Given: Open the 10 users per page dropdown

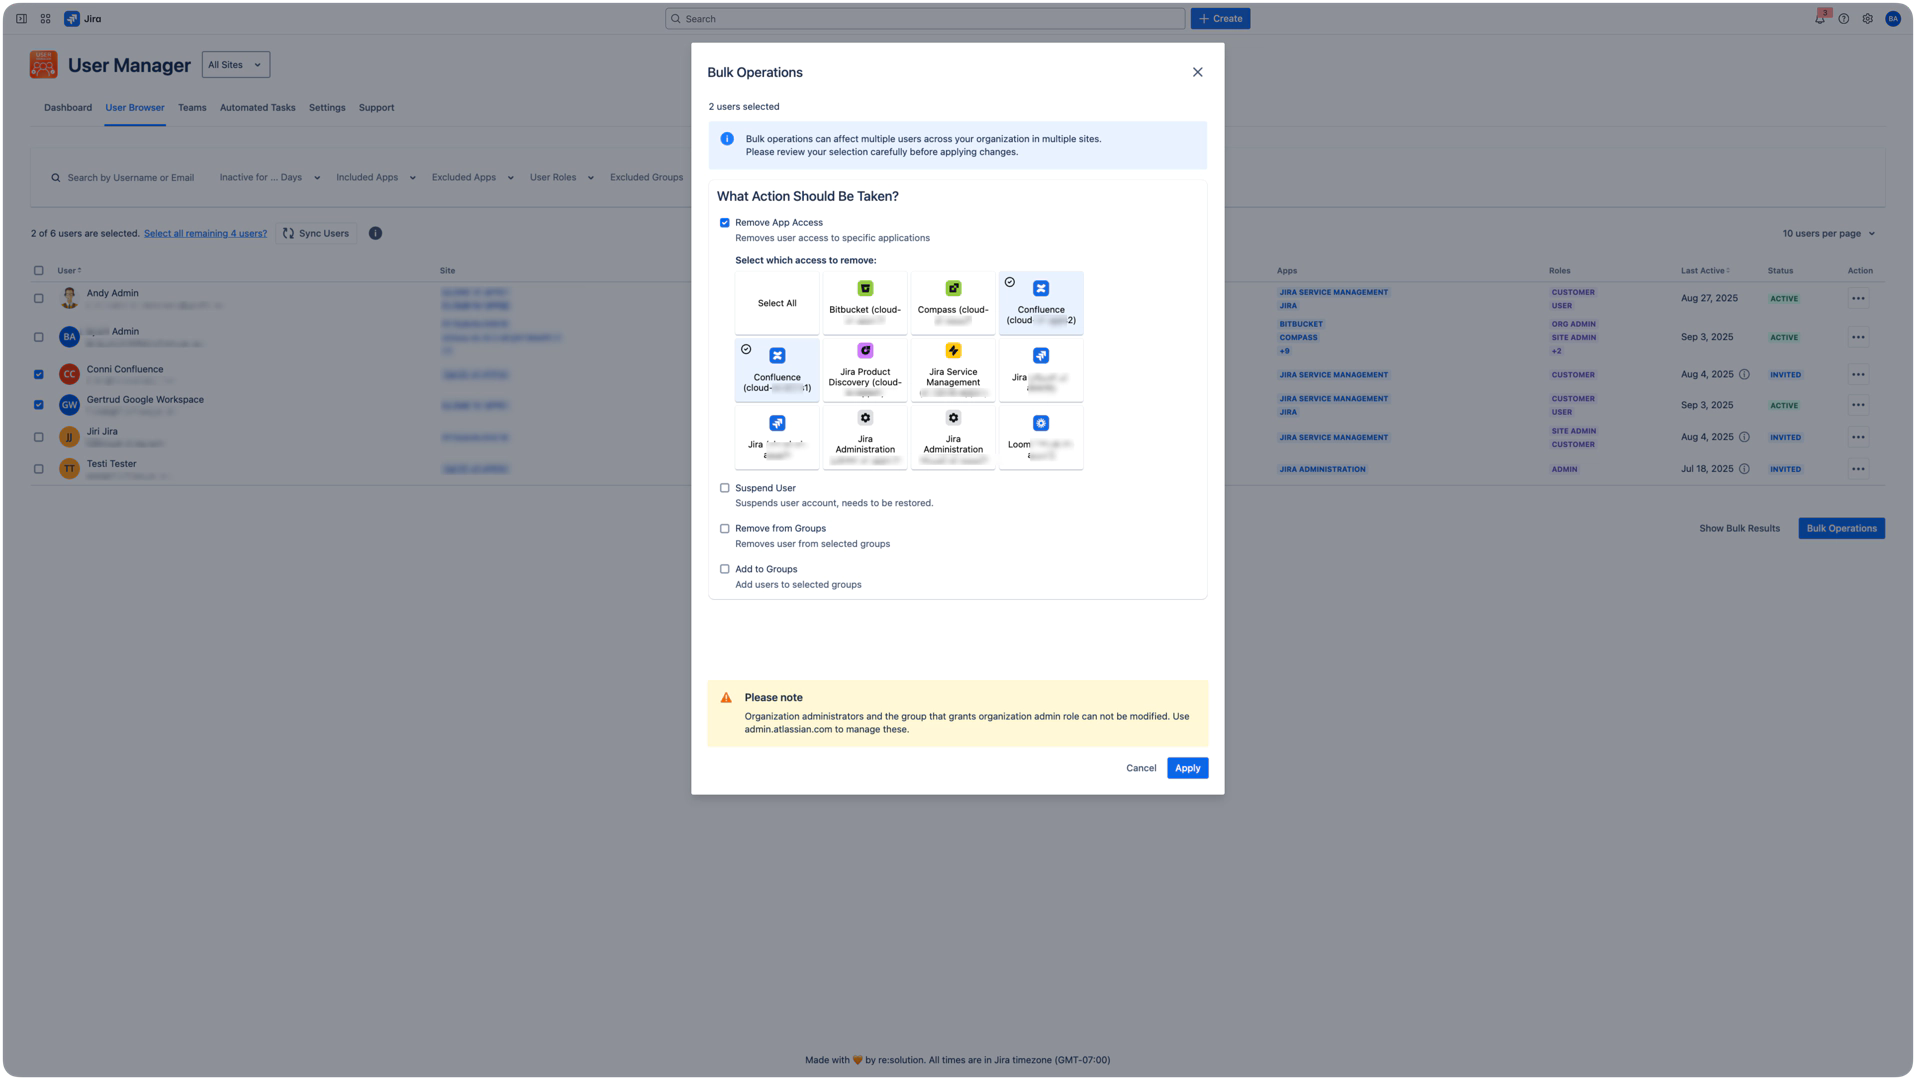Looking at the screenshot, I should pos(1829,234).
